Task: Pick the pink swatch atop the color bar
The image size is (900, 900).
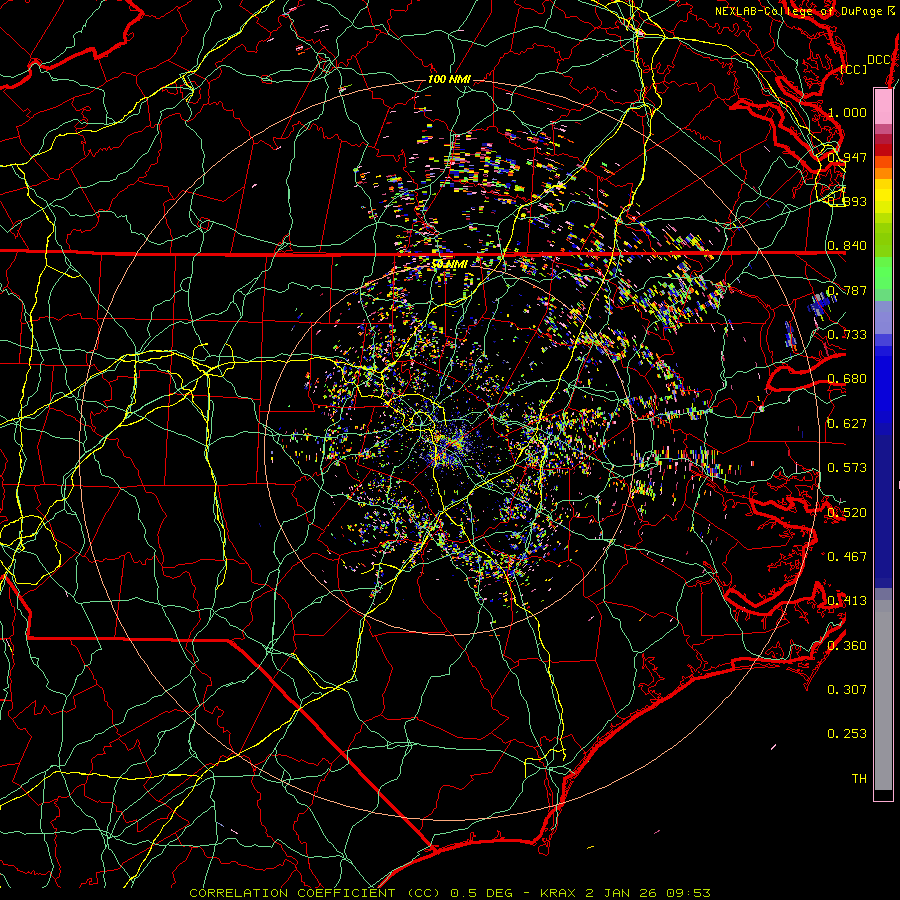Action: pyautogui.click(x=883, y=106)
